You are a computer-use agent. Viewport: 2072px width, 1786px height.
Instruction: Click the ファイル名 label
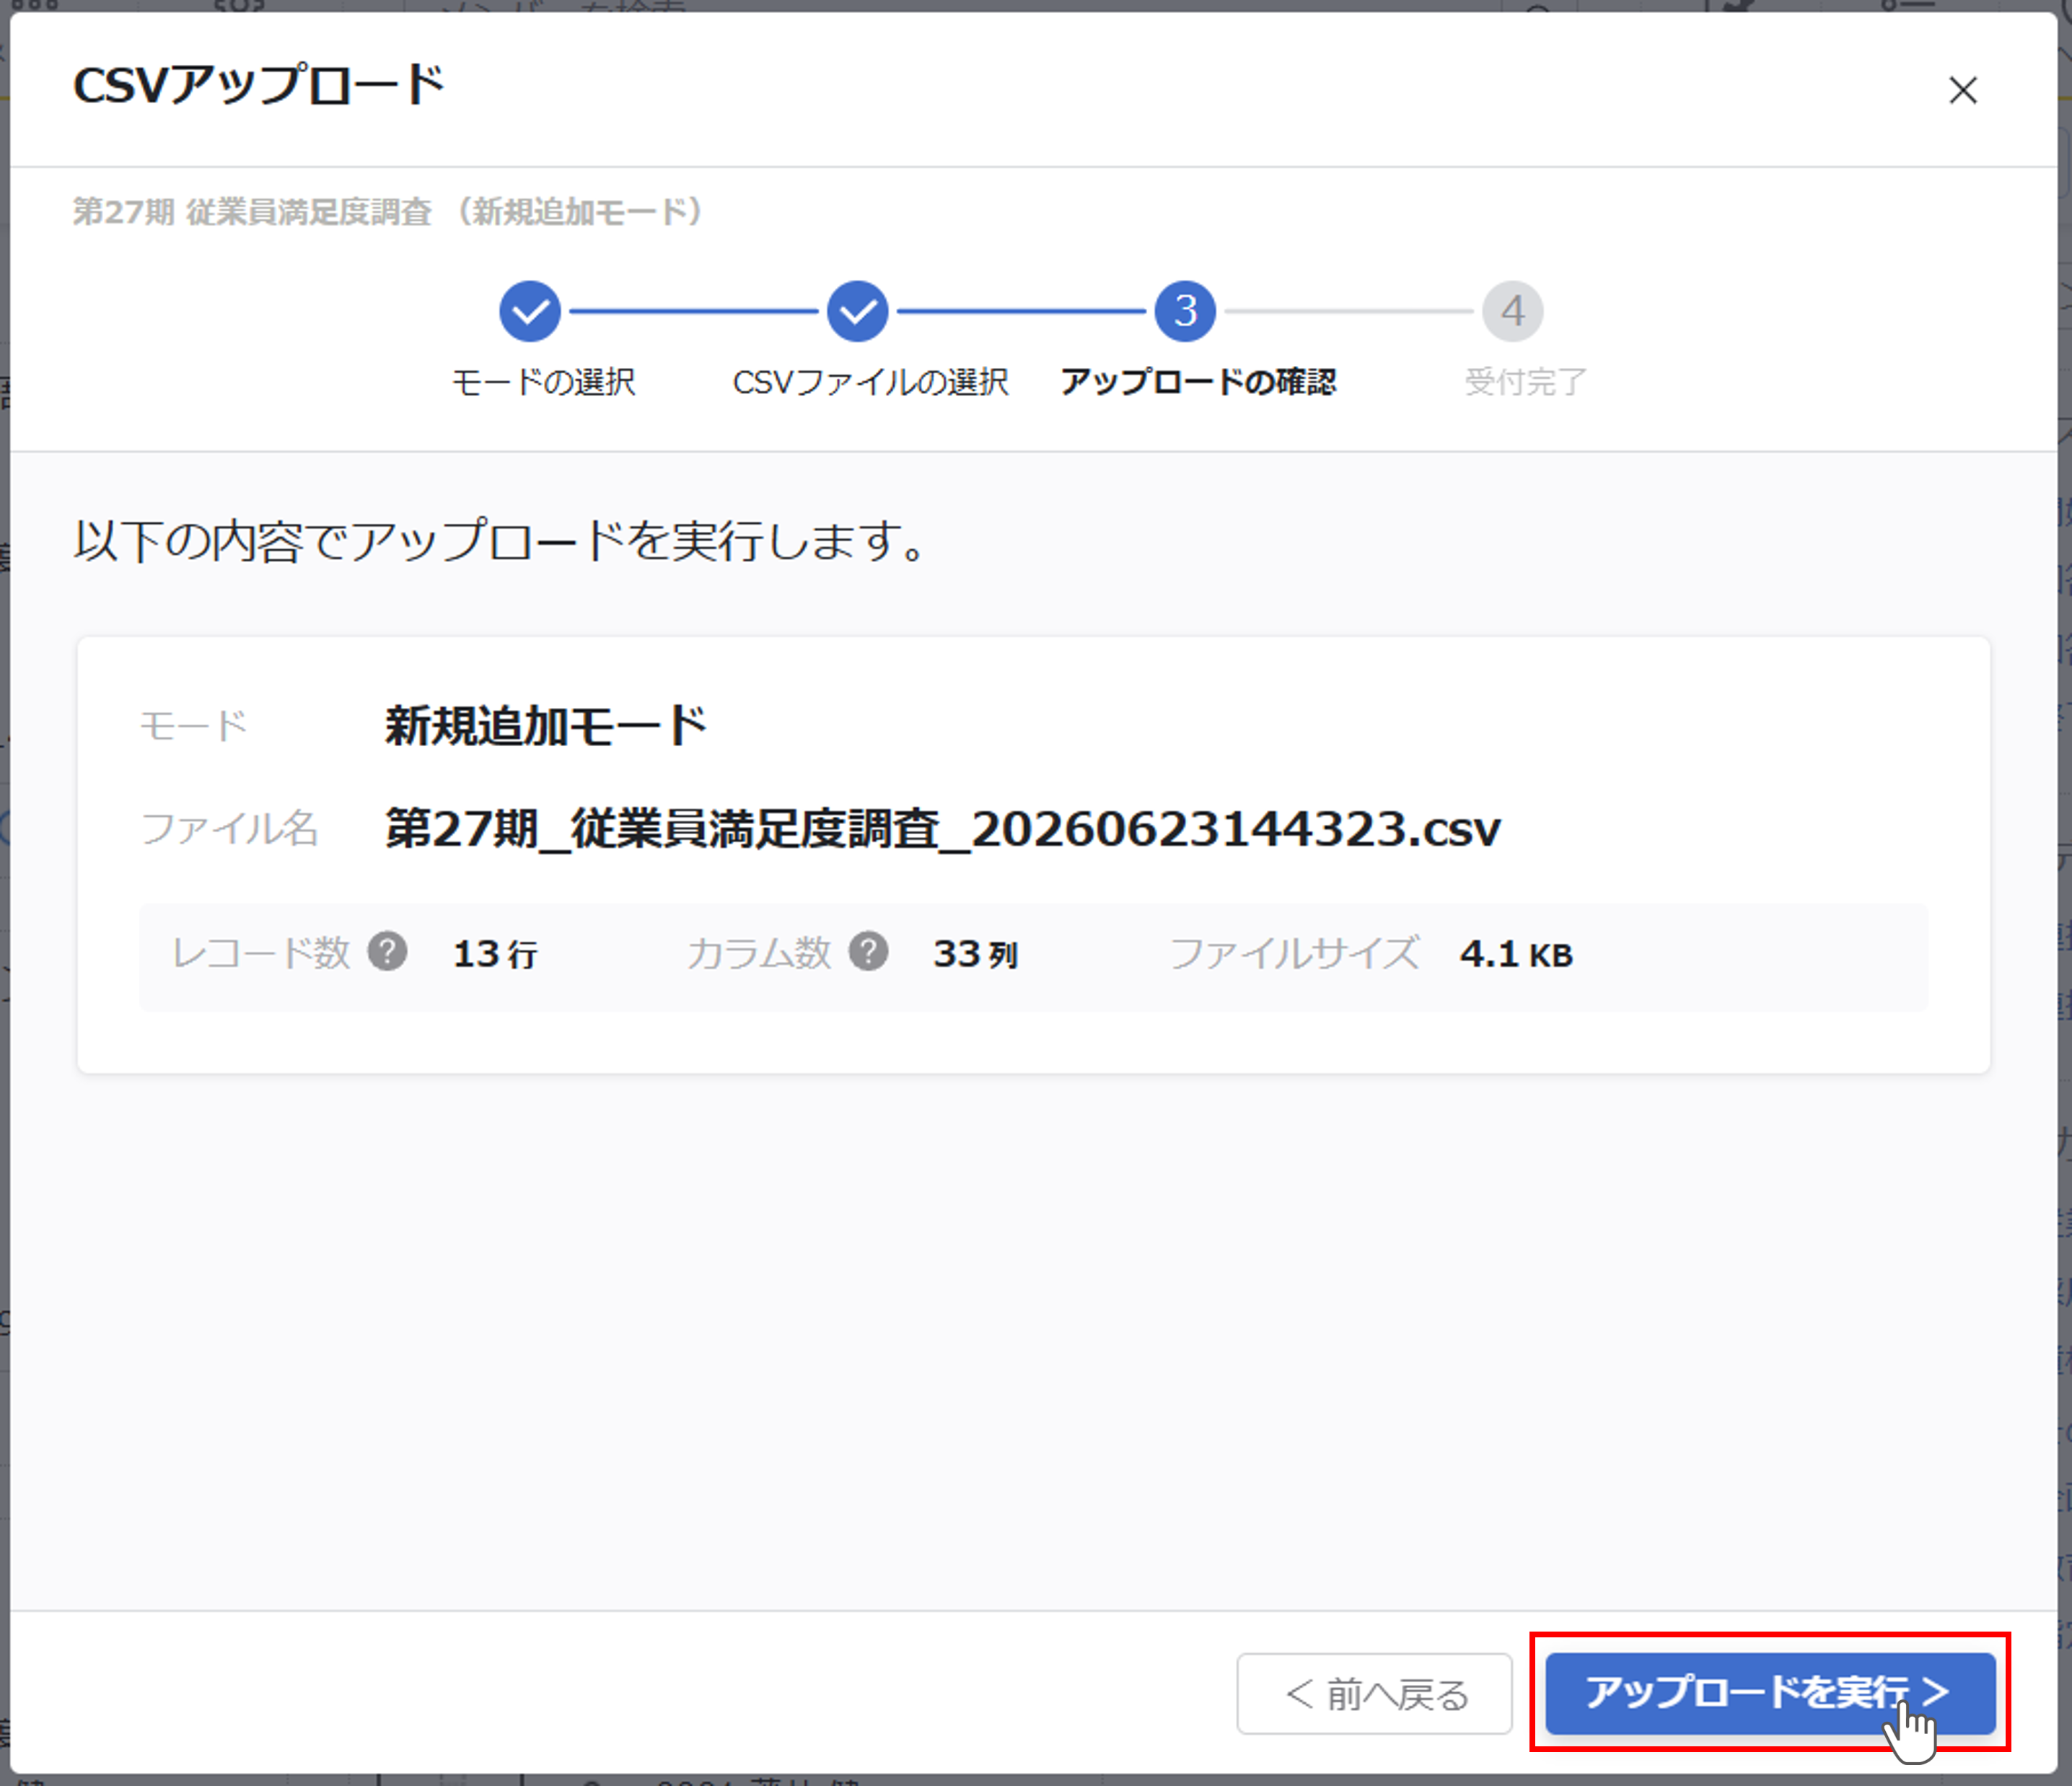coord(230,829)
